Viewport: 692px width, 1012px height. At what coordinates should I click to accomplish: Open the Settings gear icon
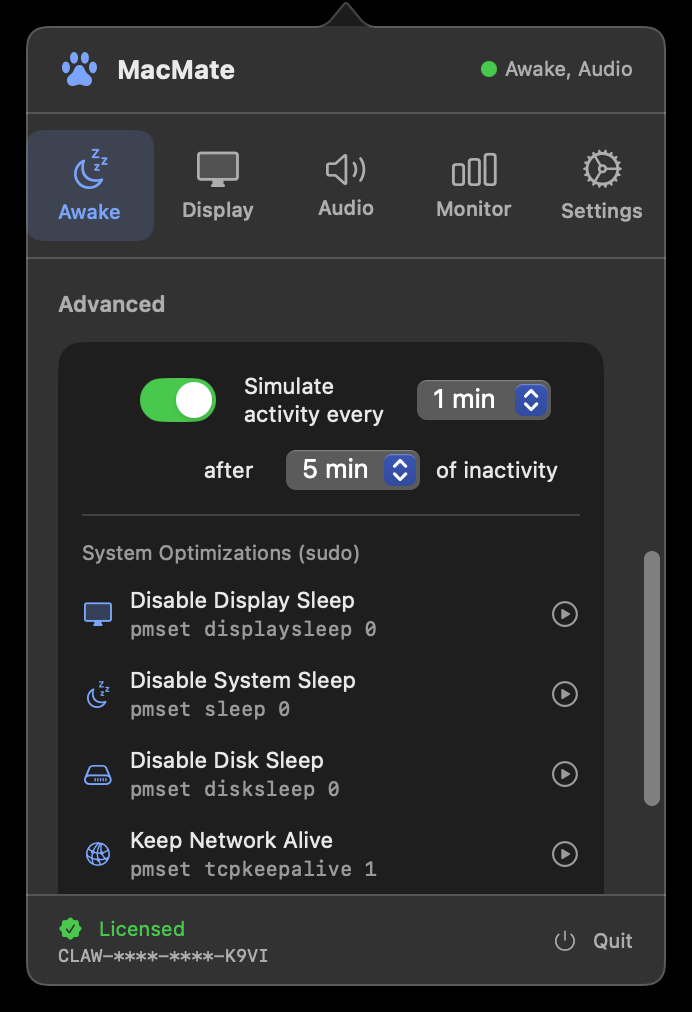tap(601, 168)
